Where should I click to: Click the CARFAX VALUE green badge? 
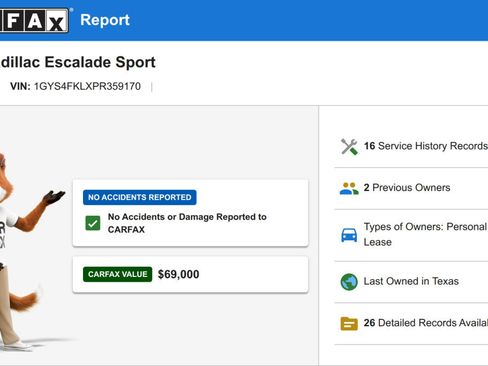tap(117, 274)
